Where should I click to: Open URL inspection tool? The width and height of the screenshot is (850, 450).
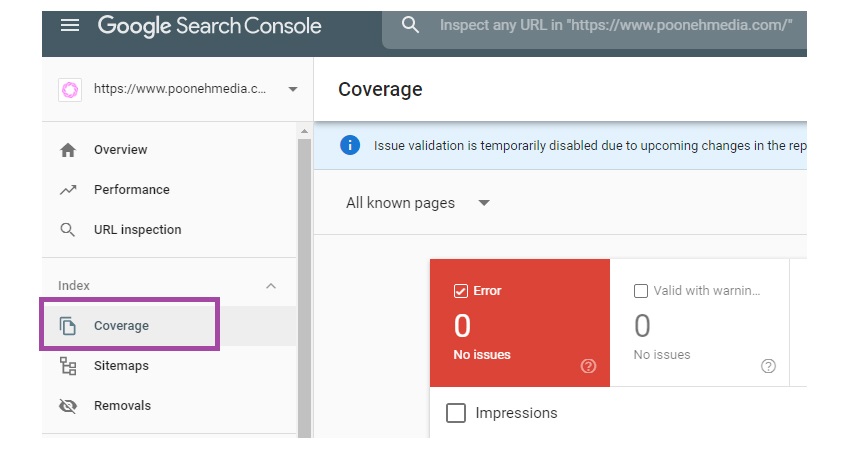138,230
